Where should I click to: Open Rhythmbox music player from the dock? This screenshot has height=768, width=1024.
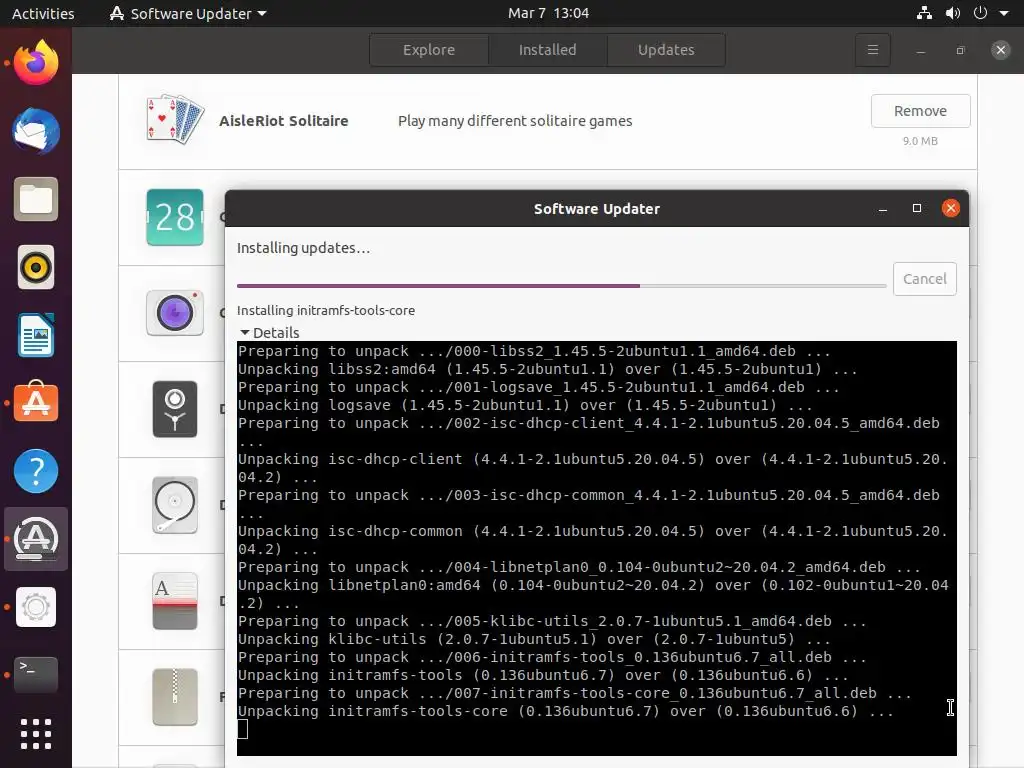36,267
